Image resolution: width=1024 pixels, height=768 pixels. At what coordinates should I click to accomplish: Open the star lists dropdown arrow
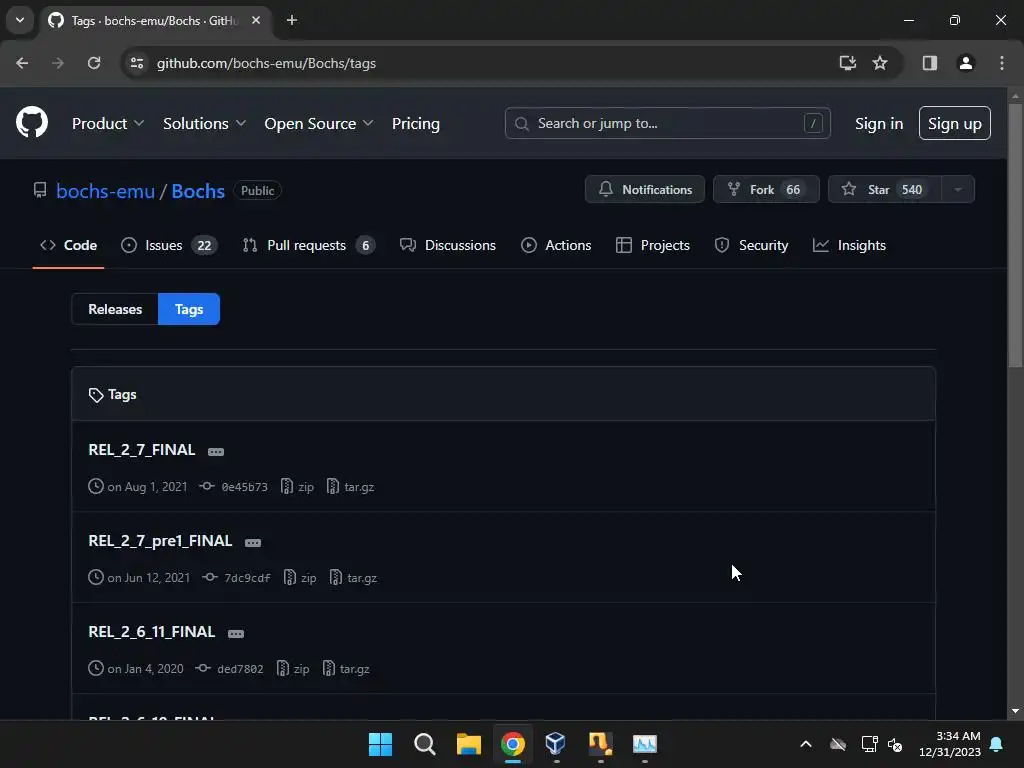coord(958,189)
